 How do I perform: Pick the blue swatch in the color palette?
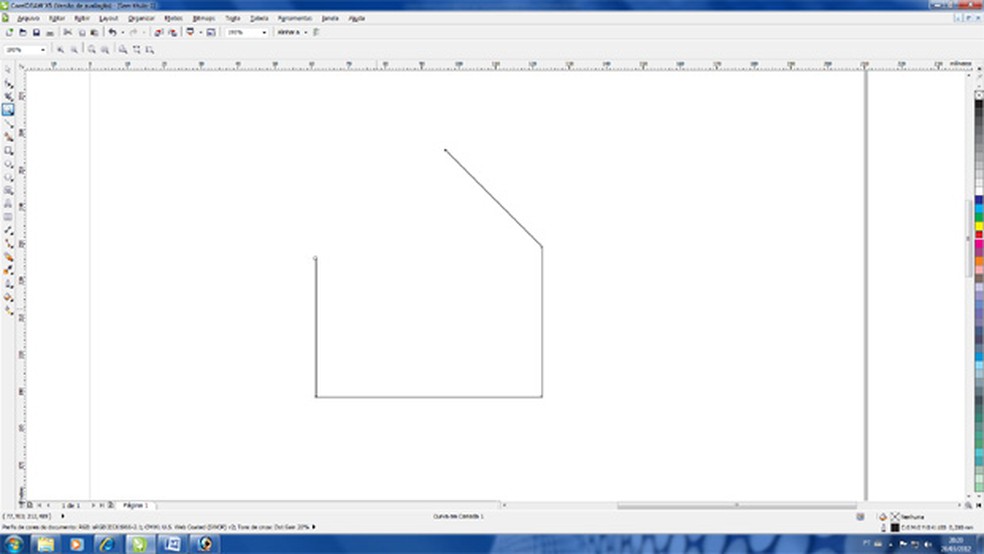click(978, 200)
